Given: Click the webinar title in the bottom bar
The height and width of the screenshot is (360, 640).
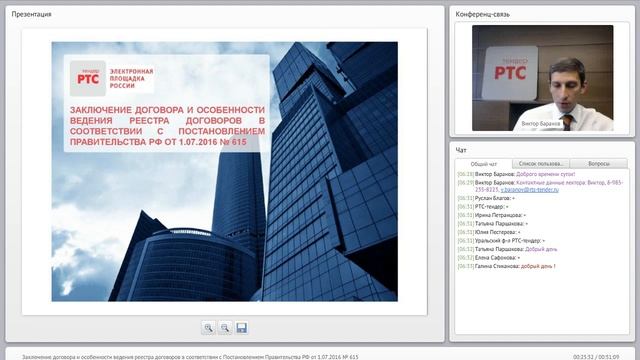Looking at the screenshot, I should click(x=190, y=357).
